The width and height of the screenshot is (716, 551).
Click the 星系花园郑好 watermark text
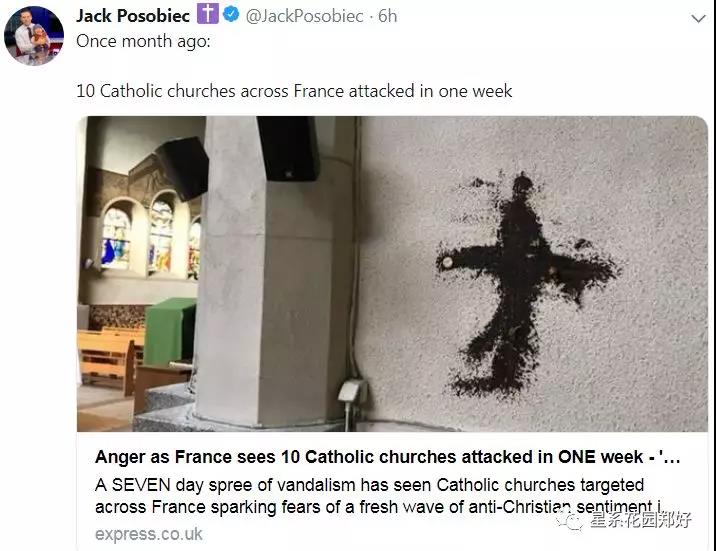click(x=641, y=520)
